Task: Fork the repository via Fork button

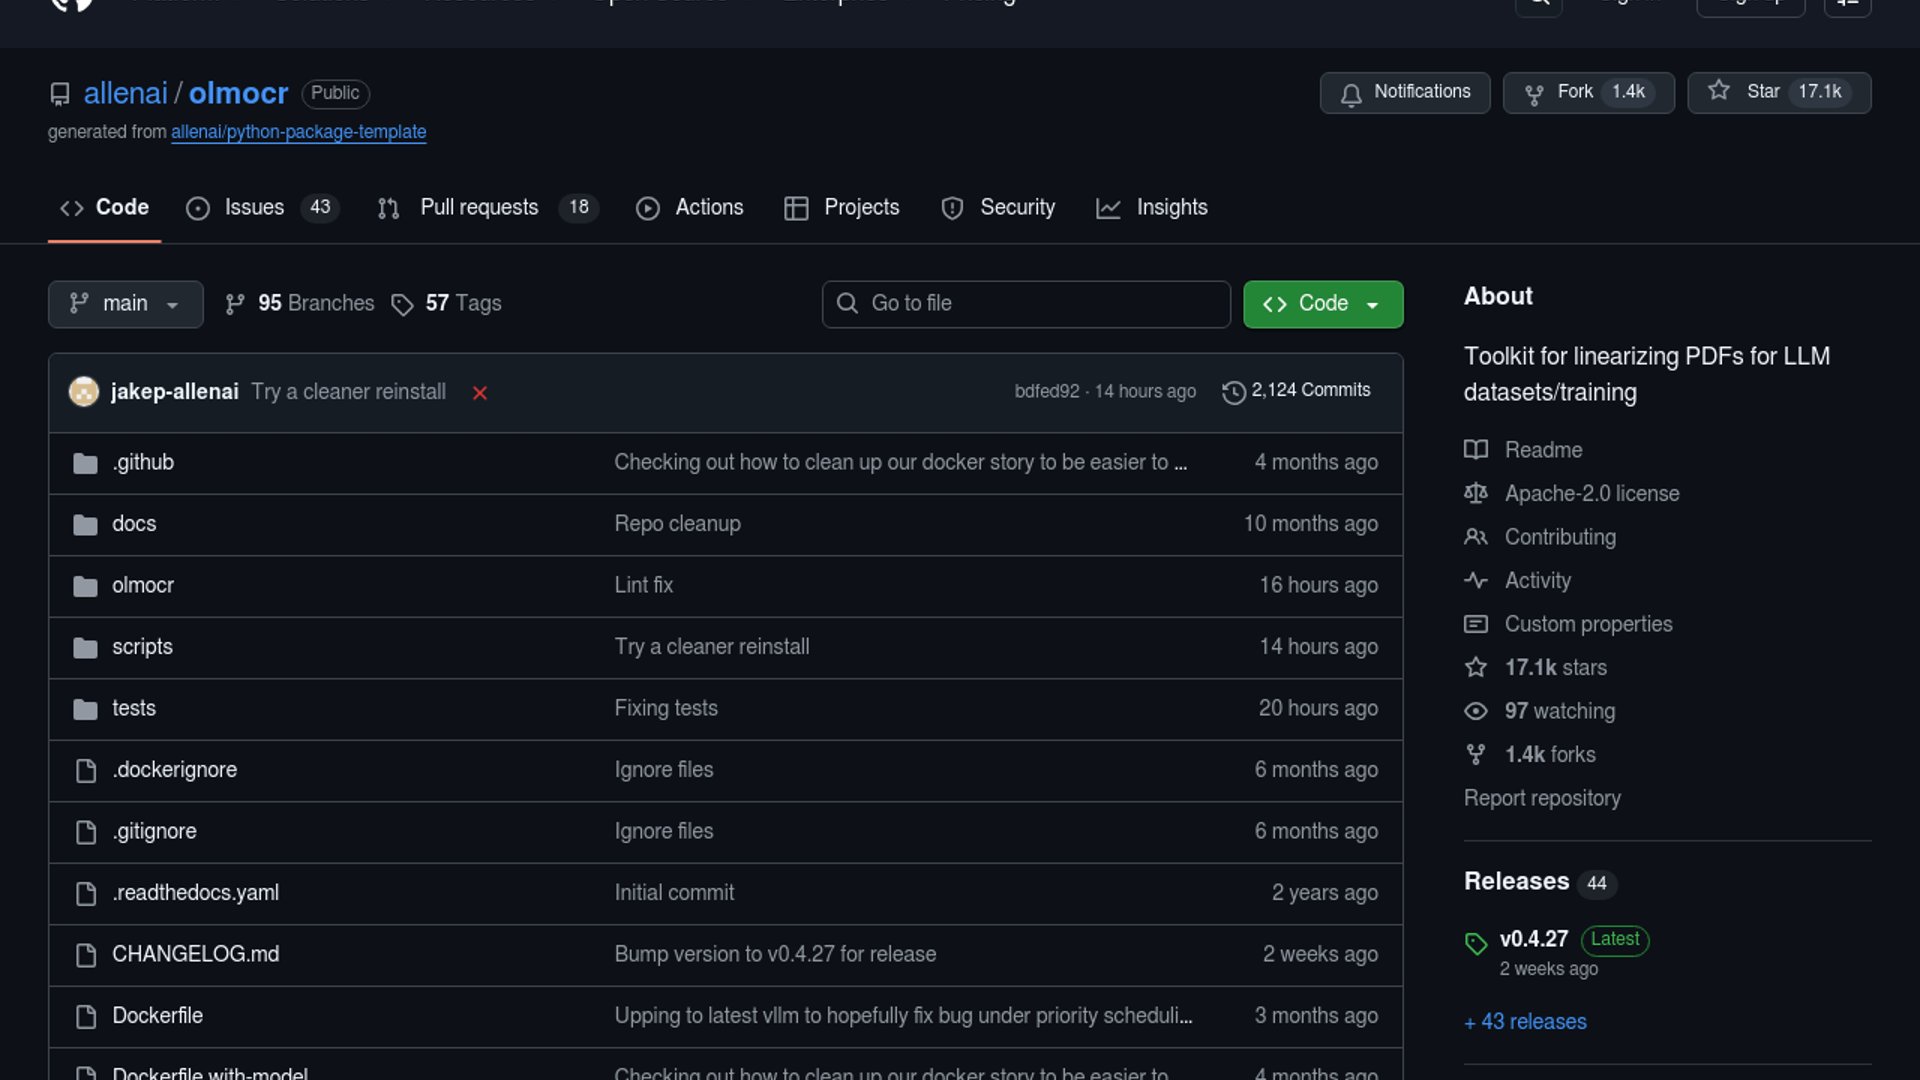Action: tap(1588, 93)
